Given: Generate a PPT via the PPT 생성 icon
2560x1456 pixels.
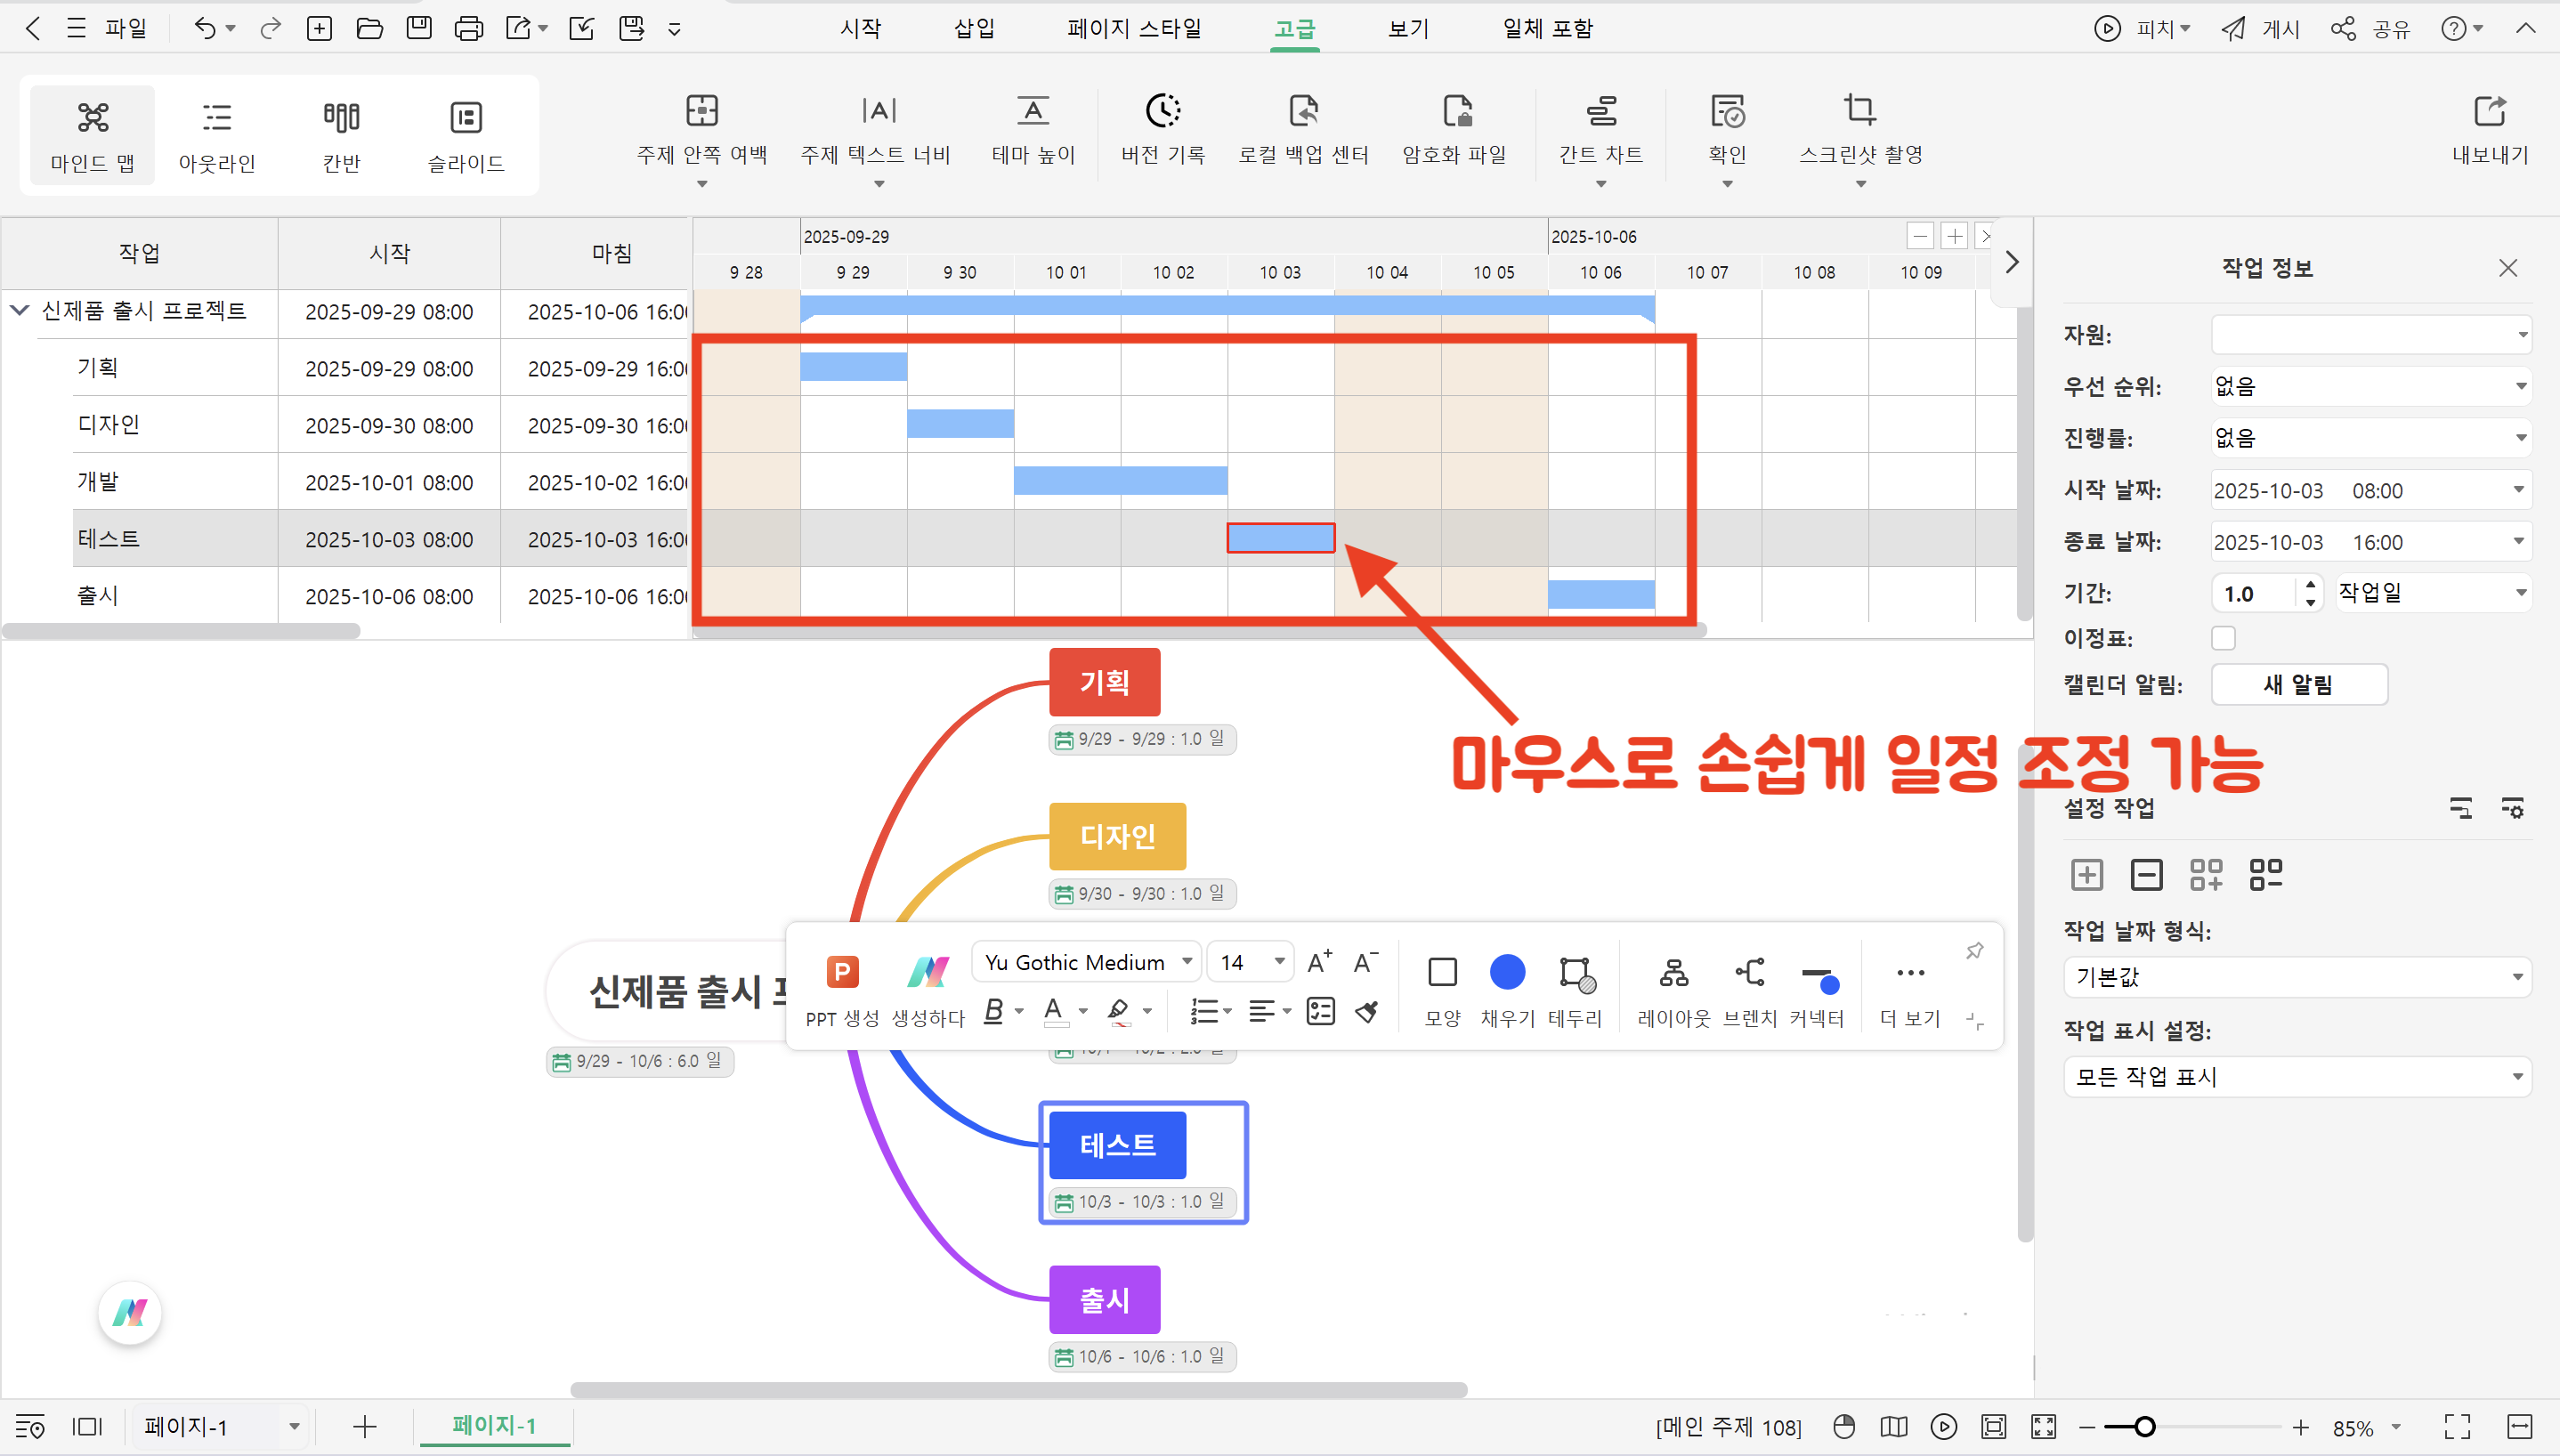Looking at the screenshot, I should point(843,971).
